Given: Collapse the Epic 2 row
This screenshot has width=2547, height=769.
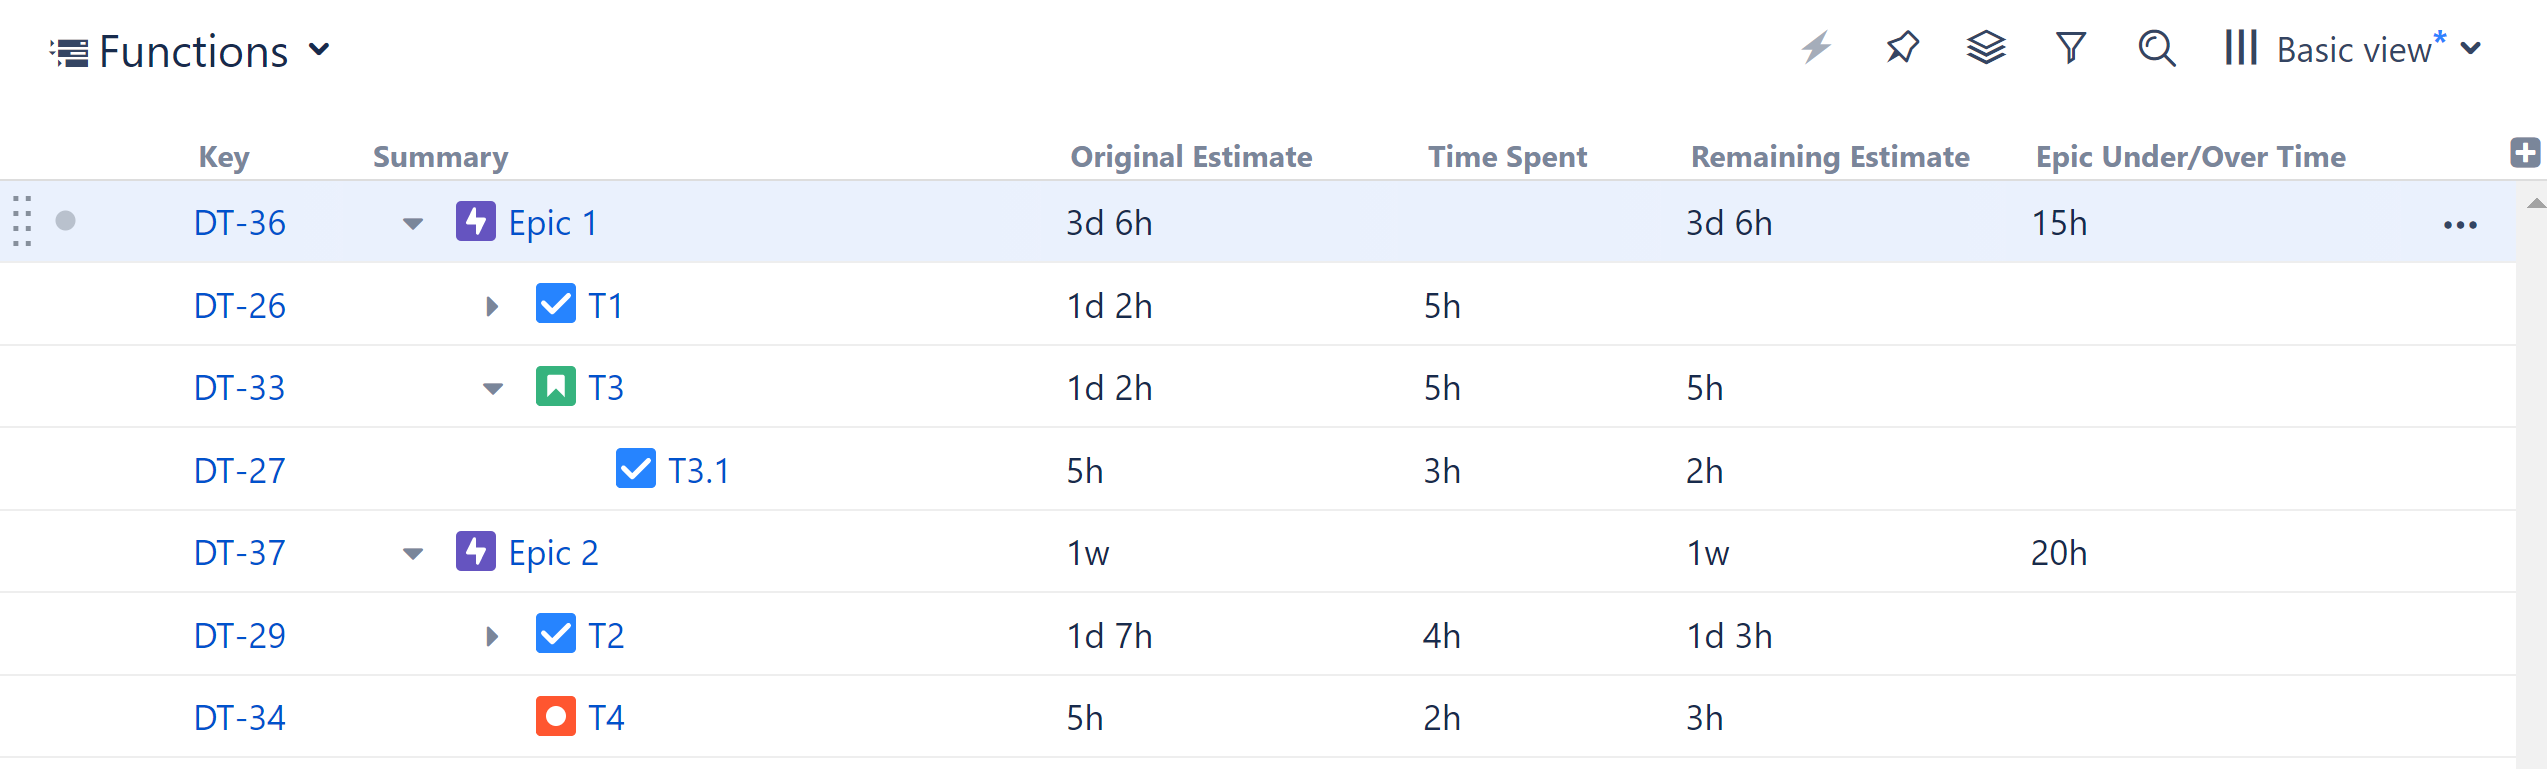Looking at the screenshot, I should pos(413,554).
